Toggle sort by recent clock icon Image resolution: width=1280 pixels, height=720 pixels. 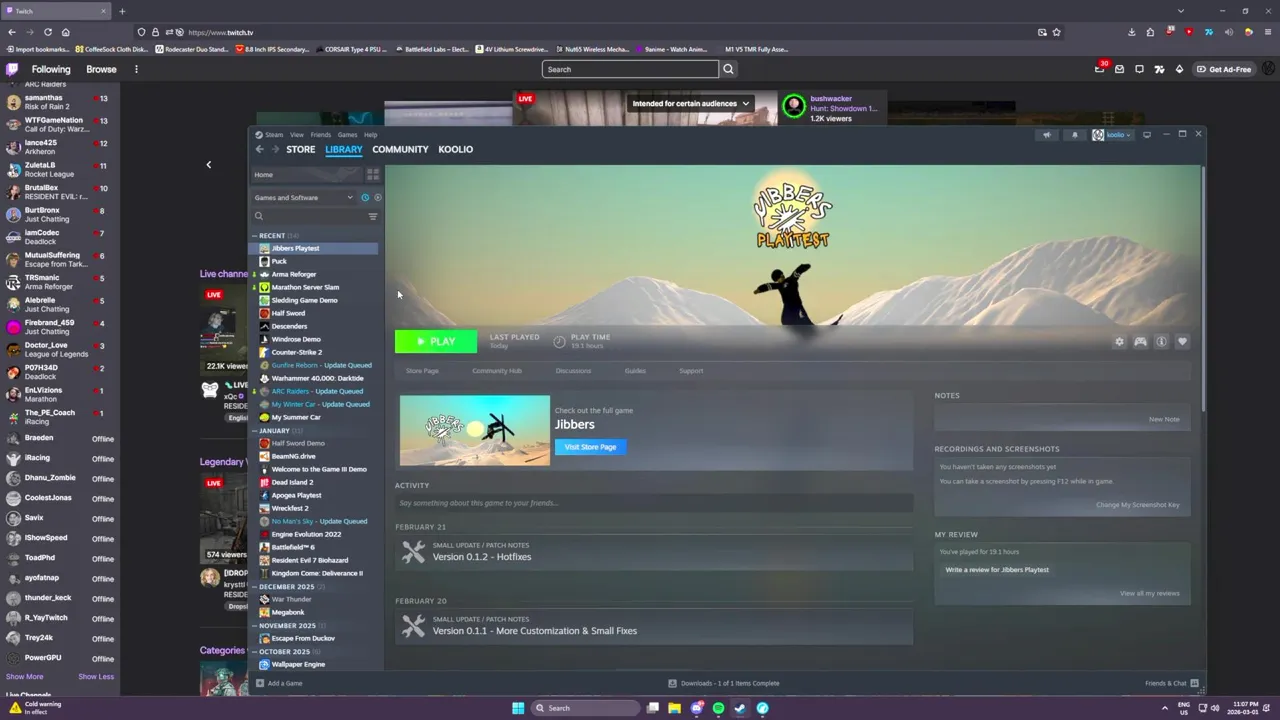365,197
